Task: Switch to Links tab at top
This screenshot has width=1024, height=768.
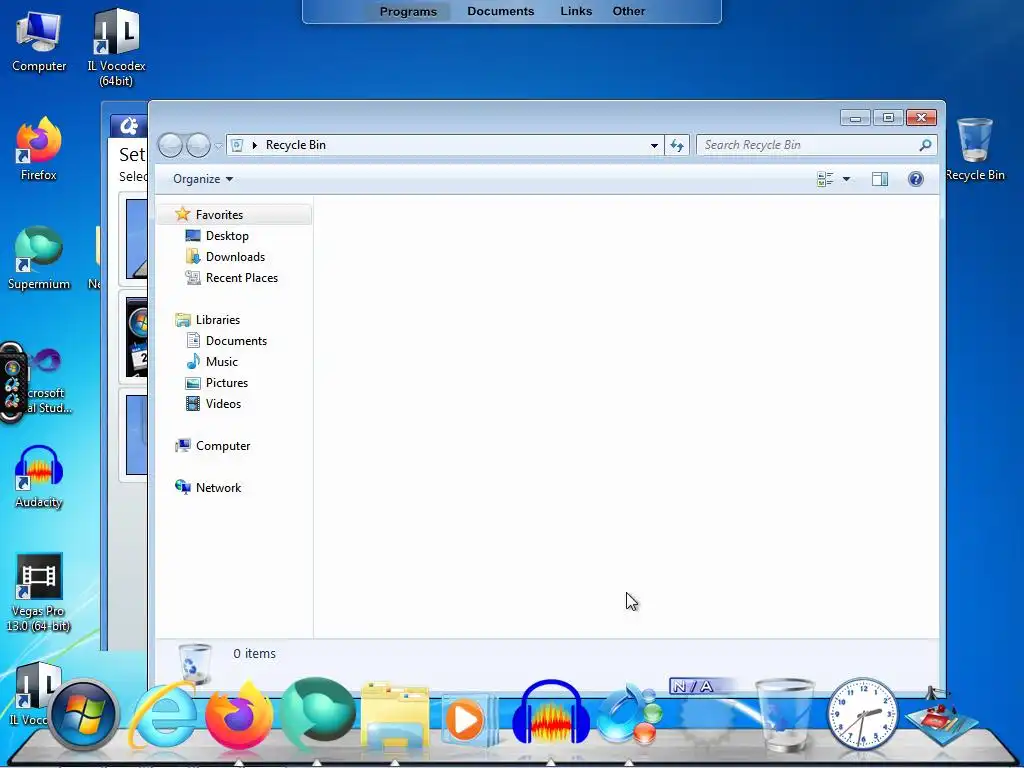Action: tap(576, 11)
